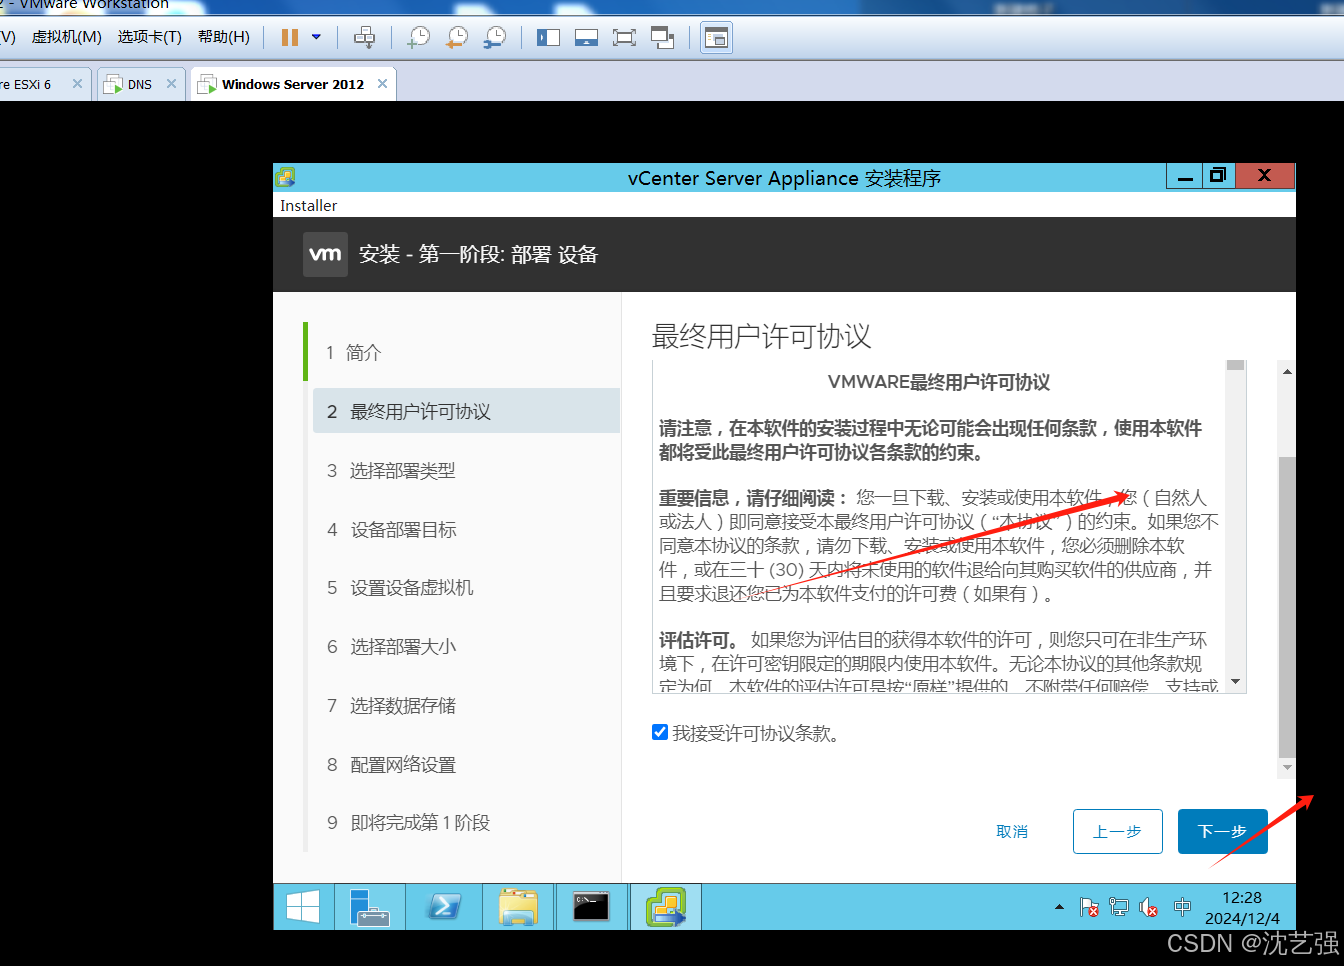Screen dimensions: 1344x966
Task: Click the 上一步 button
Action: 1117,831
